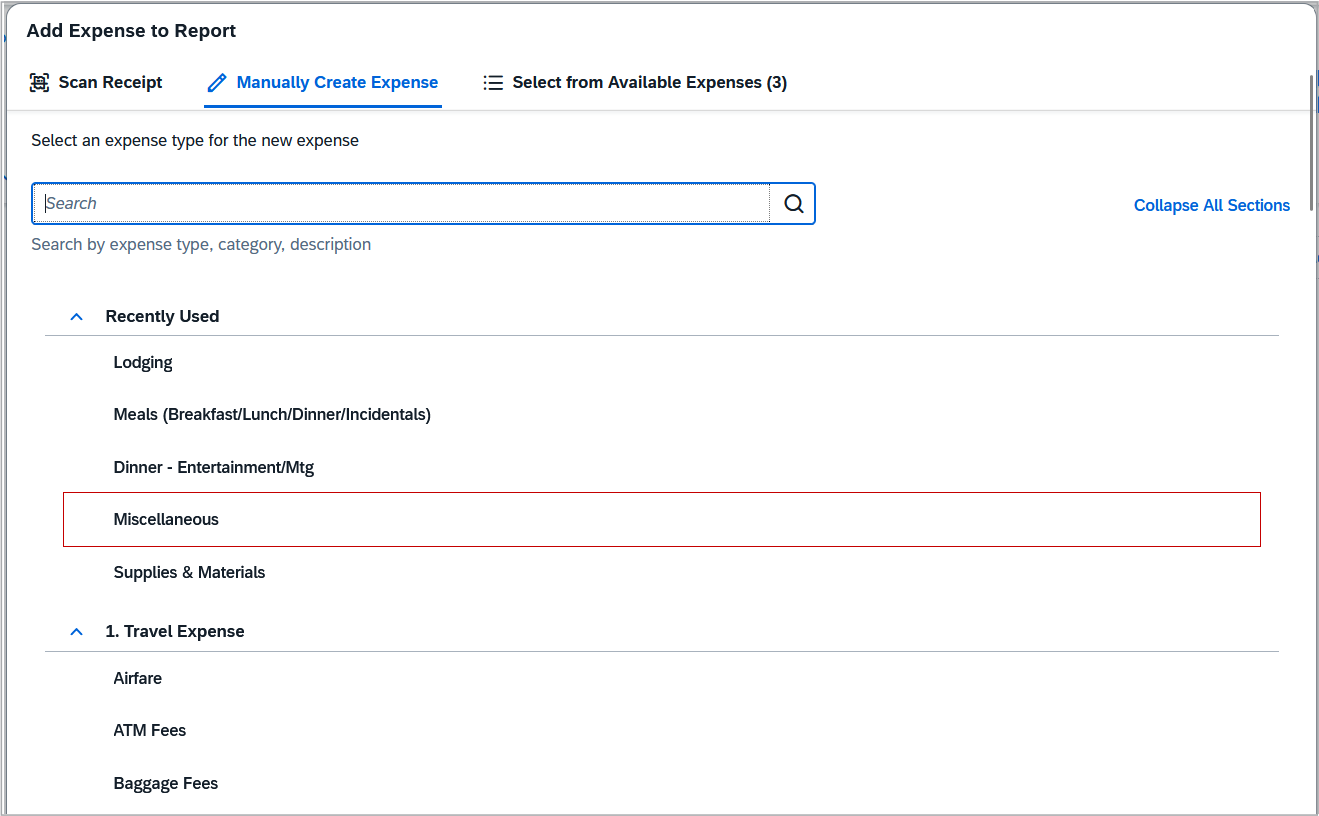
Task: Select the Airfare expense type
Action: pyautogui.click(x=137, y=678)
